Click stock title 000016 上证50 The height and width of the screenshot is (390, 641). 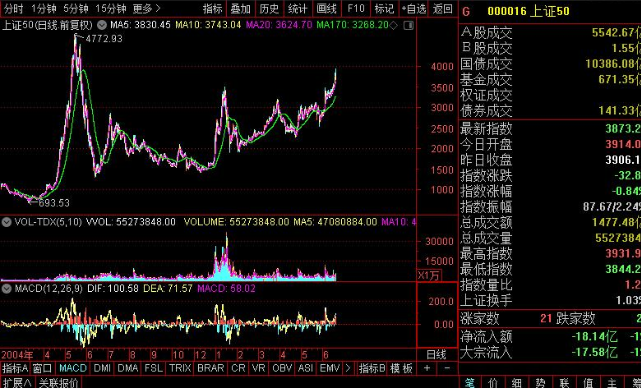click(528, 11)
